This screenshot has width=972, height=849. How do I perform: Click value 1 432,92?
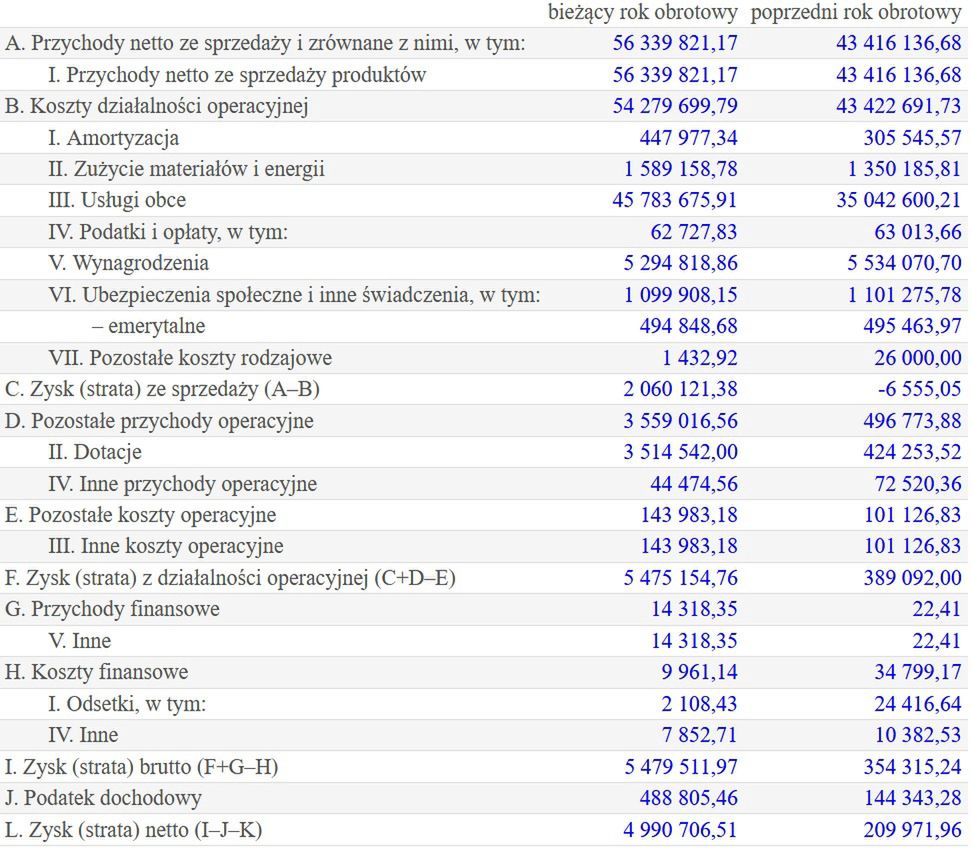point(700,358)
